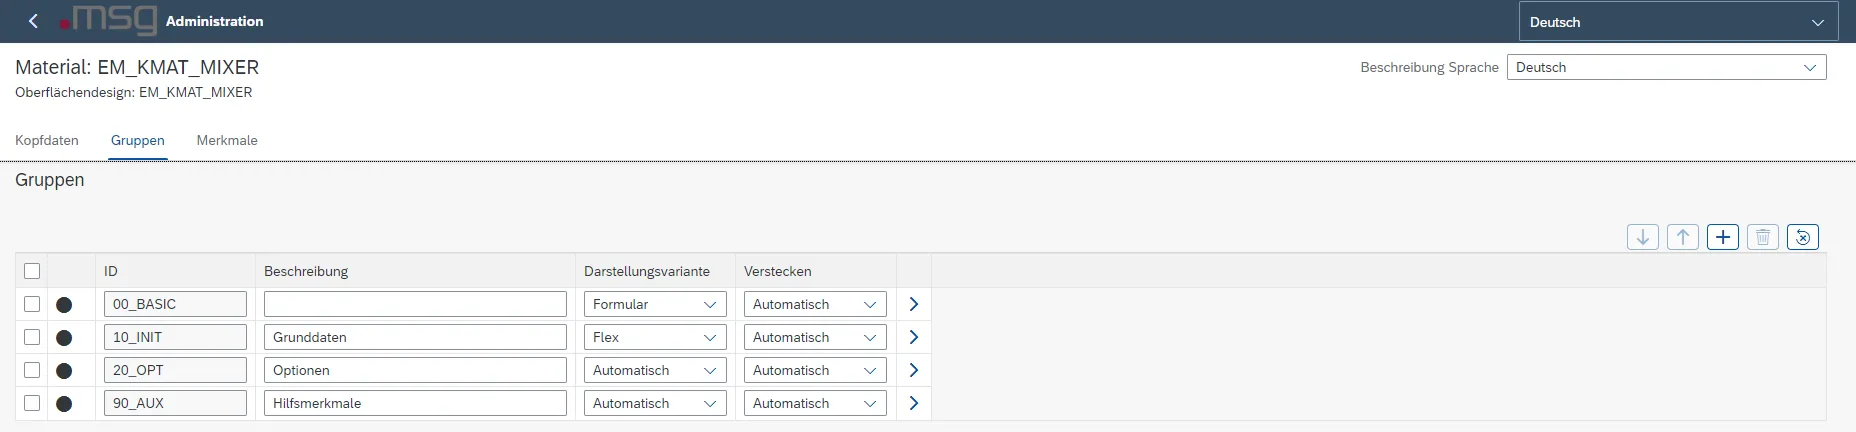This screenshot has height=432, width=1856.
Task: Select the 10_INIT row checkbox
Action: click(32, 337)
